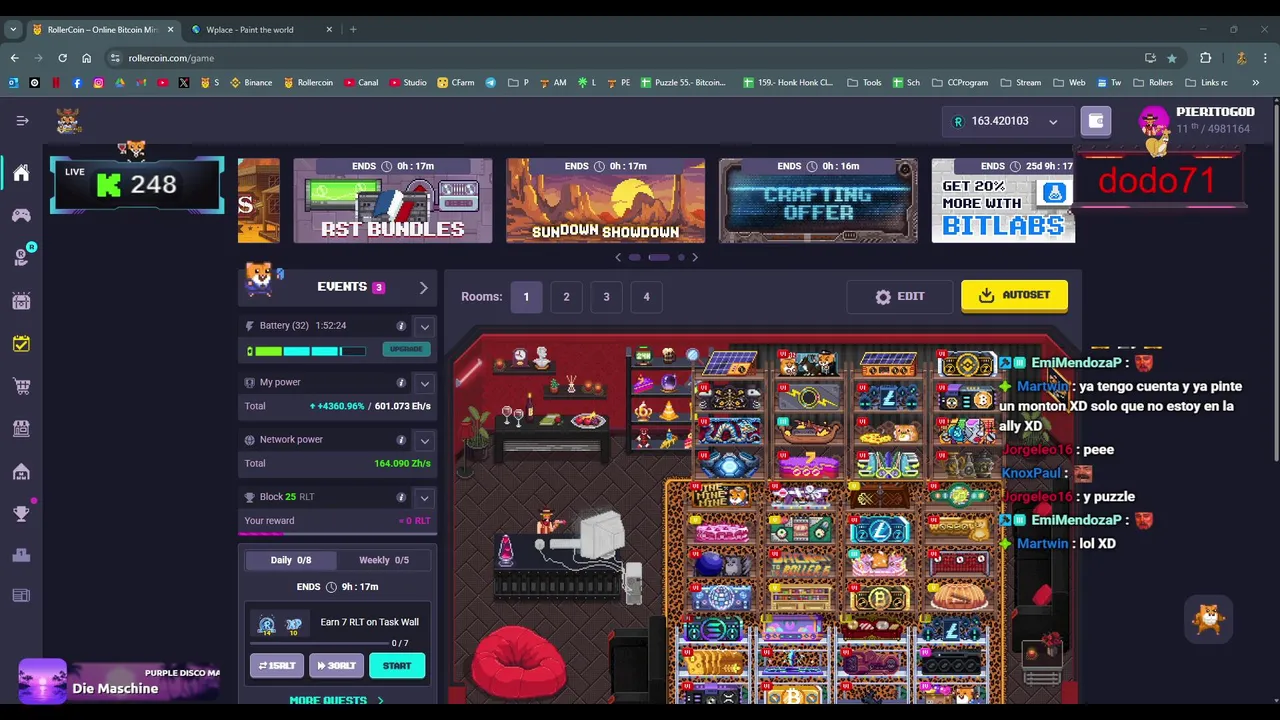The height and width of the screenshot is (720, 1280).
Task: Click the Battery info icon
Action: tap(401, 326)
